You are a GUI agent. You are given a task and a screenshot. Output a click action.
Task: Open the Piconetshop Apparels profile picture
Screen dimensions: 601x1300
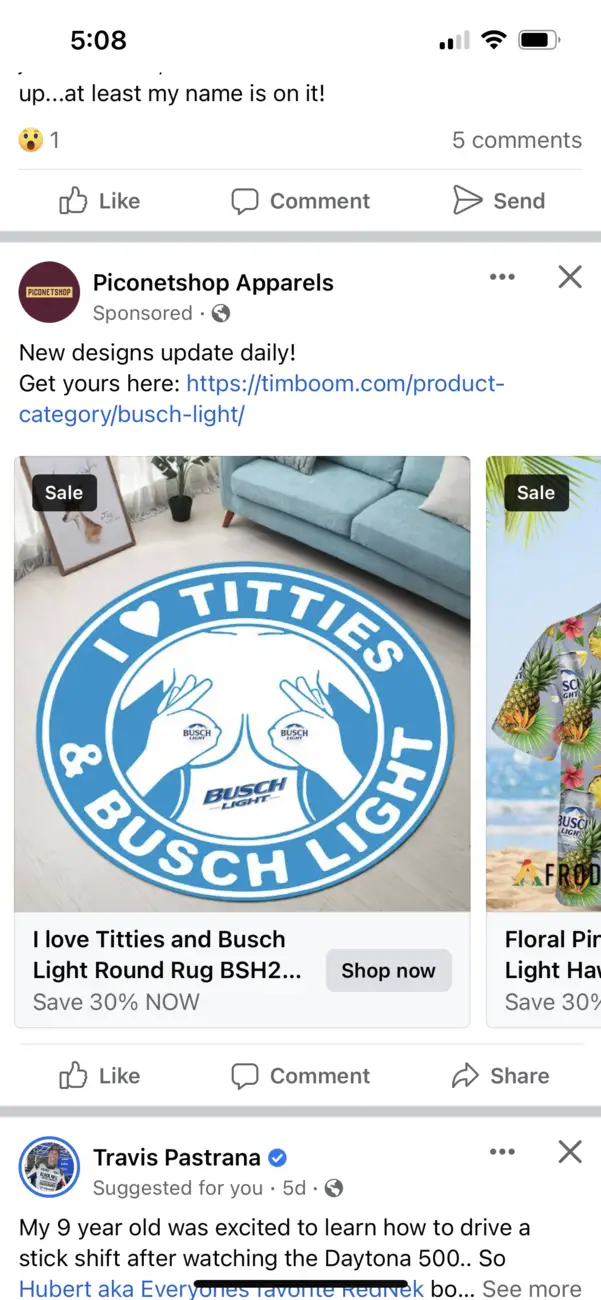(49, 292)
